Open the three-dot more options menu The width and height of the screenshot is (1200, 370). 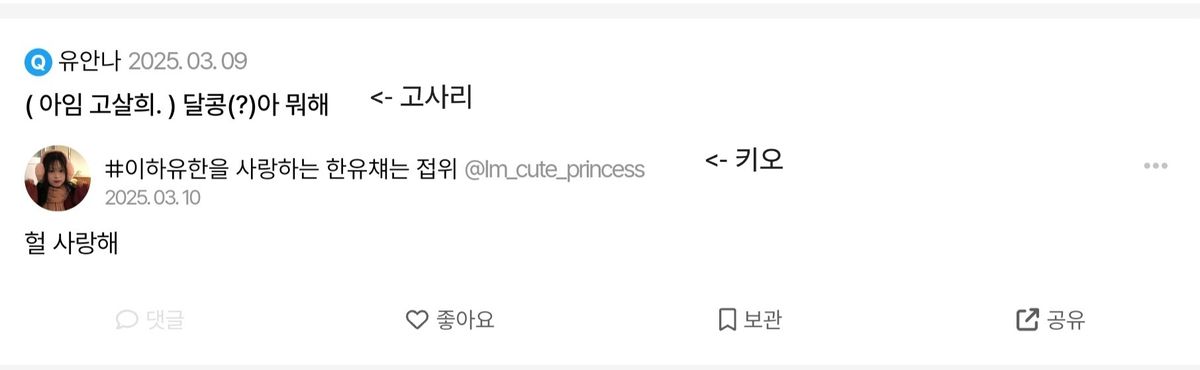click(1156, 166)
